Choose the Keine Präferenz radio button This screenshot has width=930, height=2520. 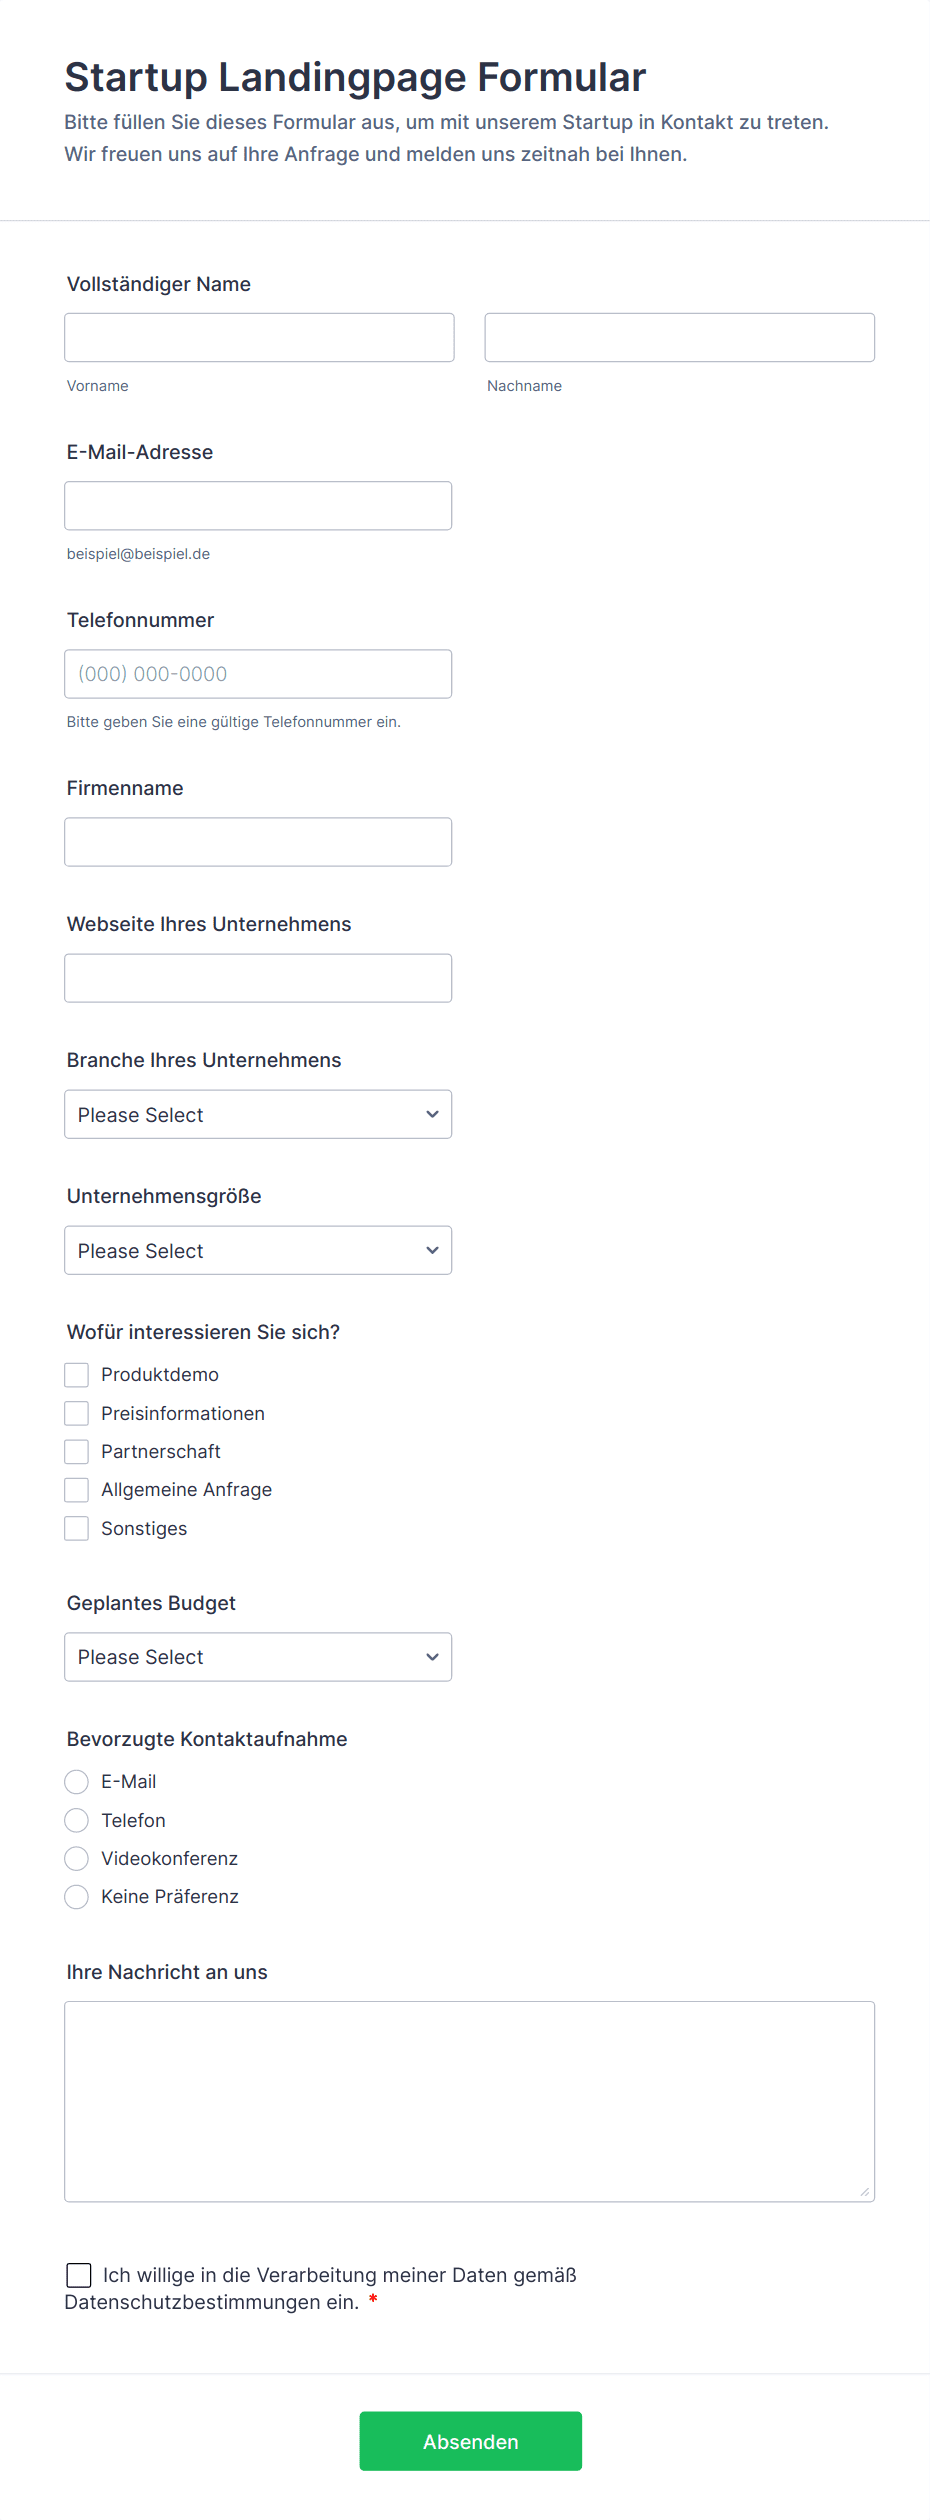[x=77, y=1897]
